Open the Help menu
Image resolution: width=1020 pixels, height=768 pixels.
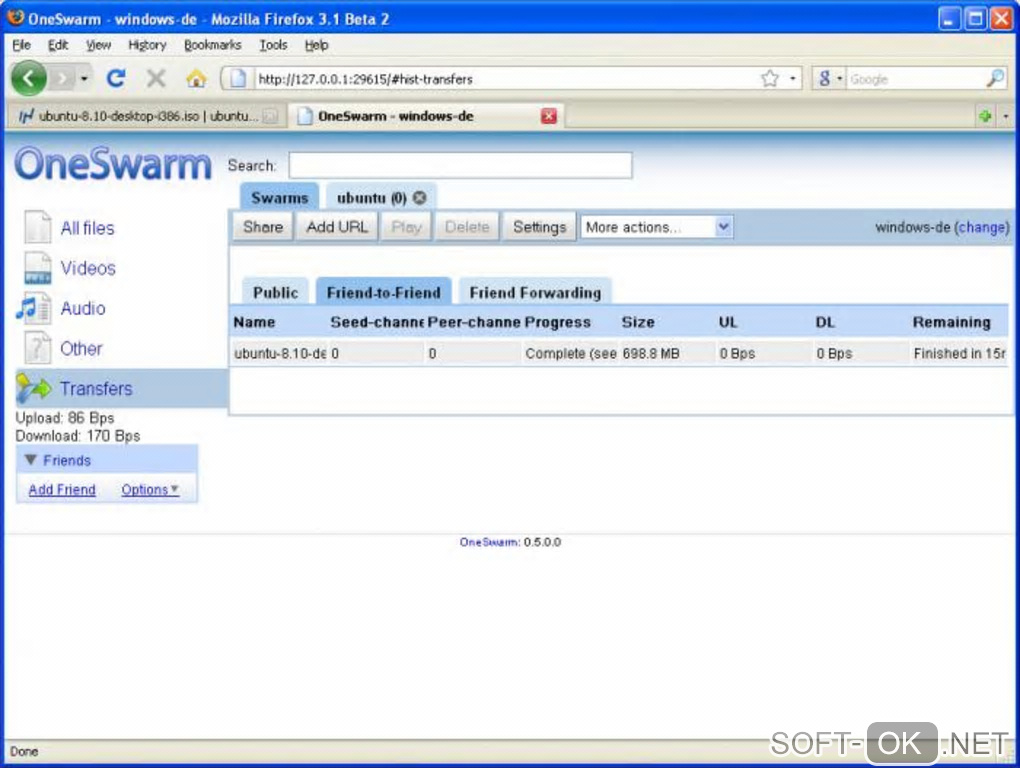tap(317, 45)
